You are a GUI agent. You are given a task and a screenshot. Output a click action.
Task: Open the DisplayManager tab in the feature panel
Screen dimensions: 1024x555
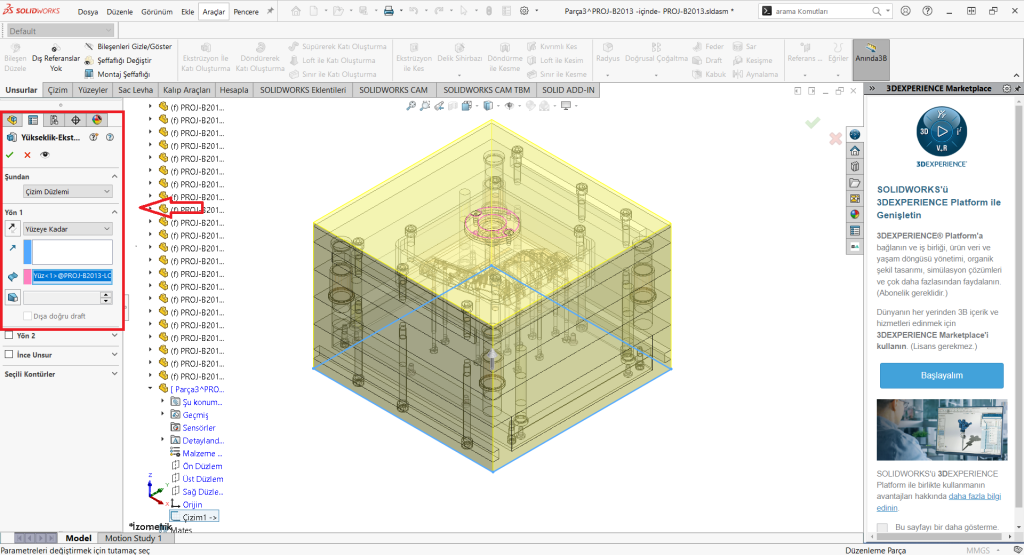(x=97, y=120)
